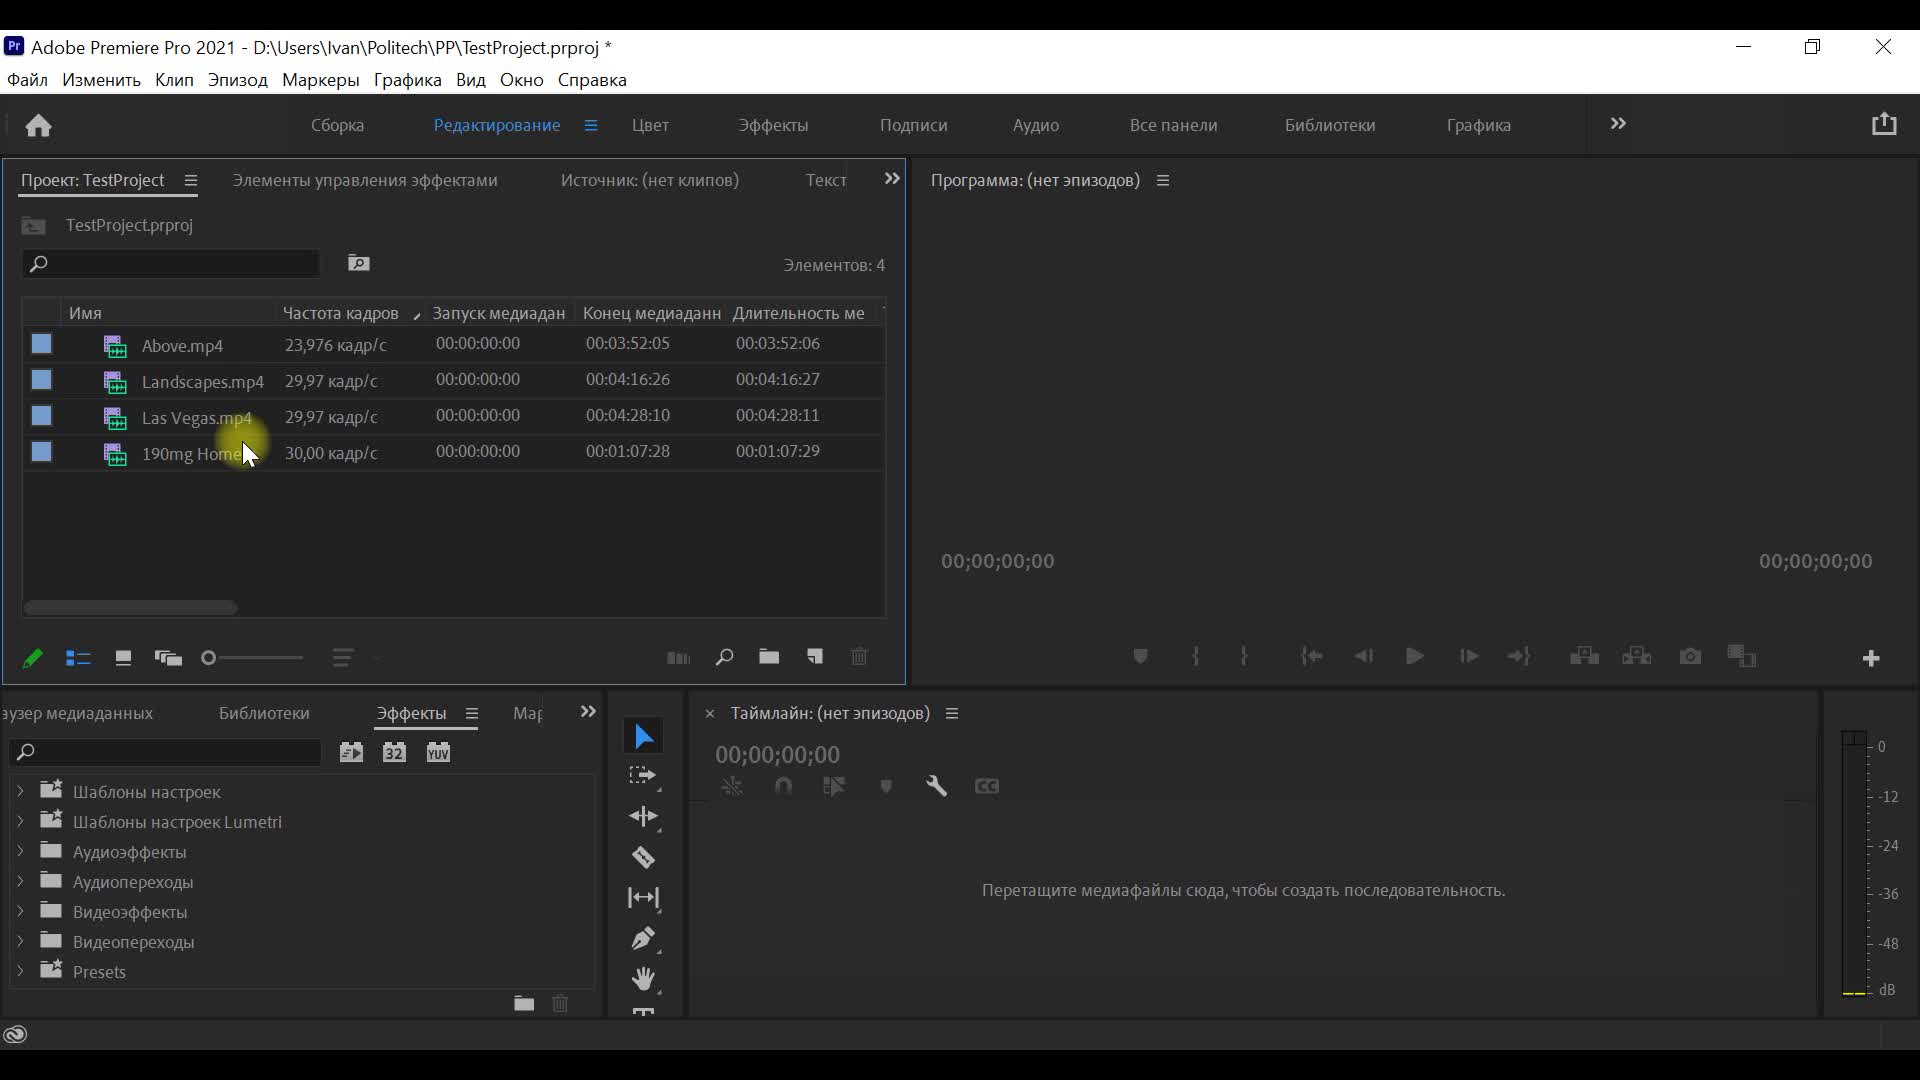This screenshot has width=1920, height=1080.
Task: Show hidden workspaces overflow chevron
Action: (1618, 124)
